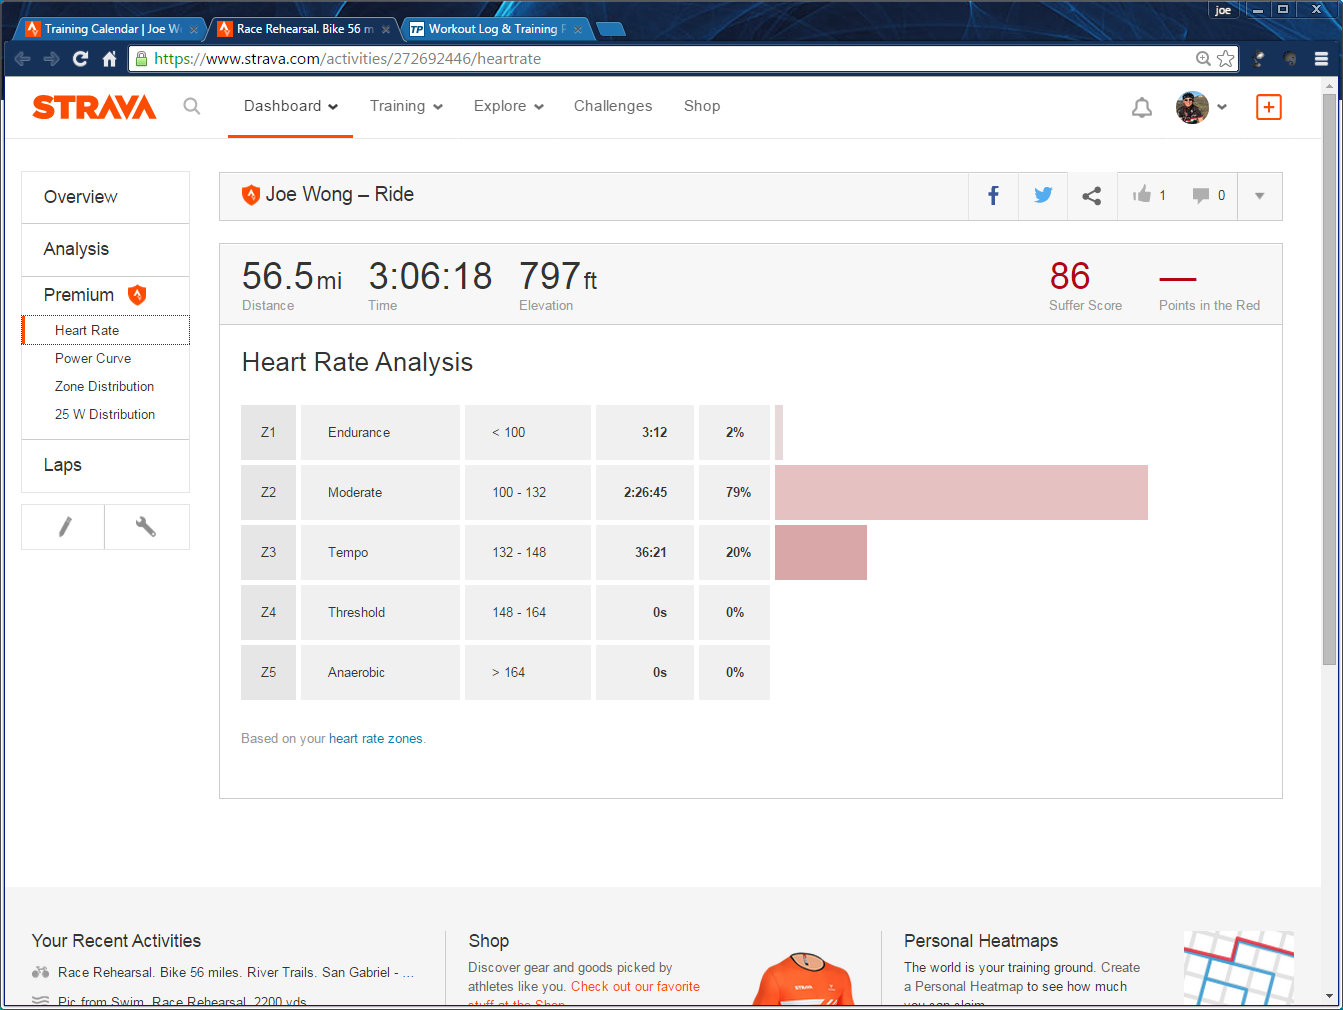Click the pencil edit activity icon
This screenshot has width=1343, height=1010.
pos(64,526)
